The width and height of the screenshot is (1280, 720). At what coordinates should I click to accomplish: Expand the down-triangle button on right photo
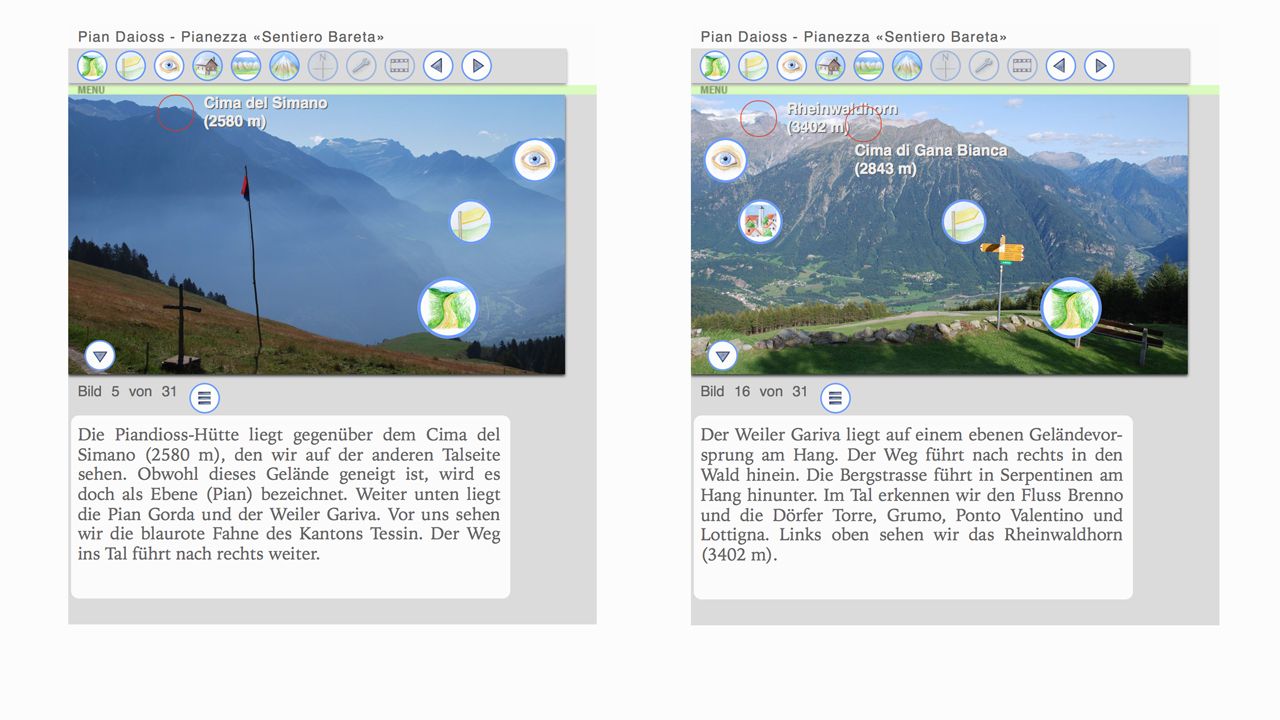click(722, 355)
